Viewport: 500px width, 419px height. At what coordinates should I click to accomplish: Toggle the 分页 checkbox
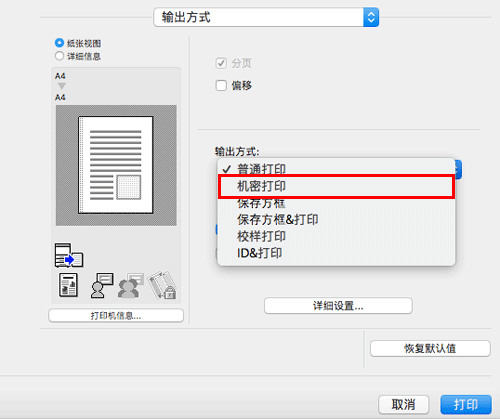coord(221,63)
